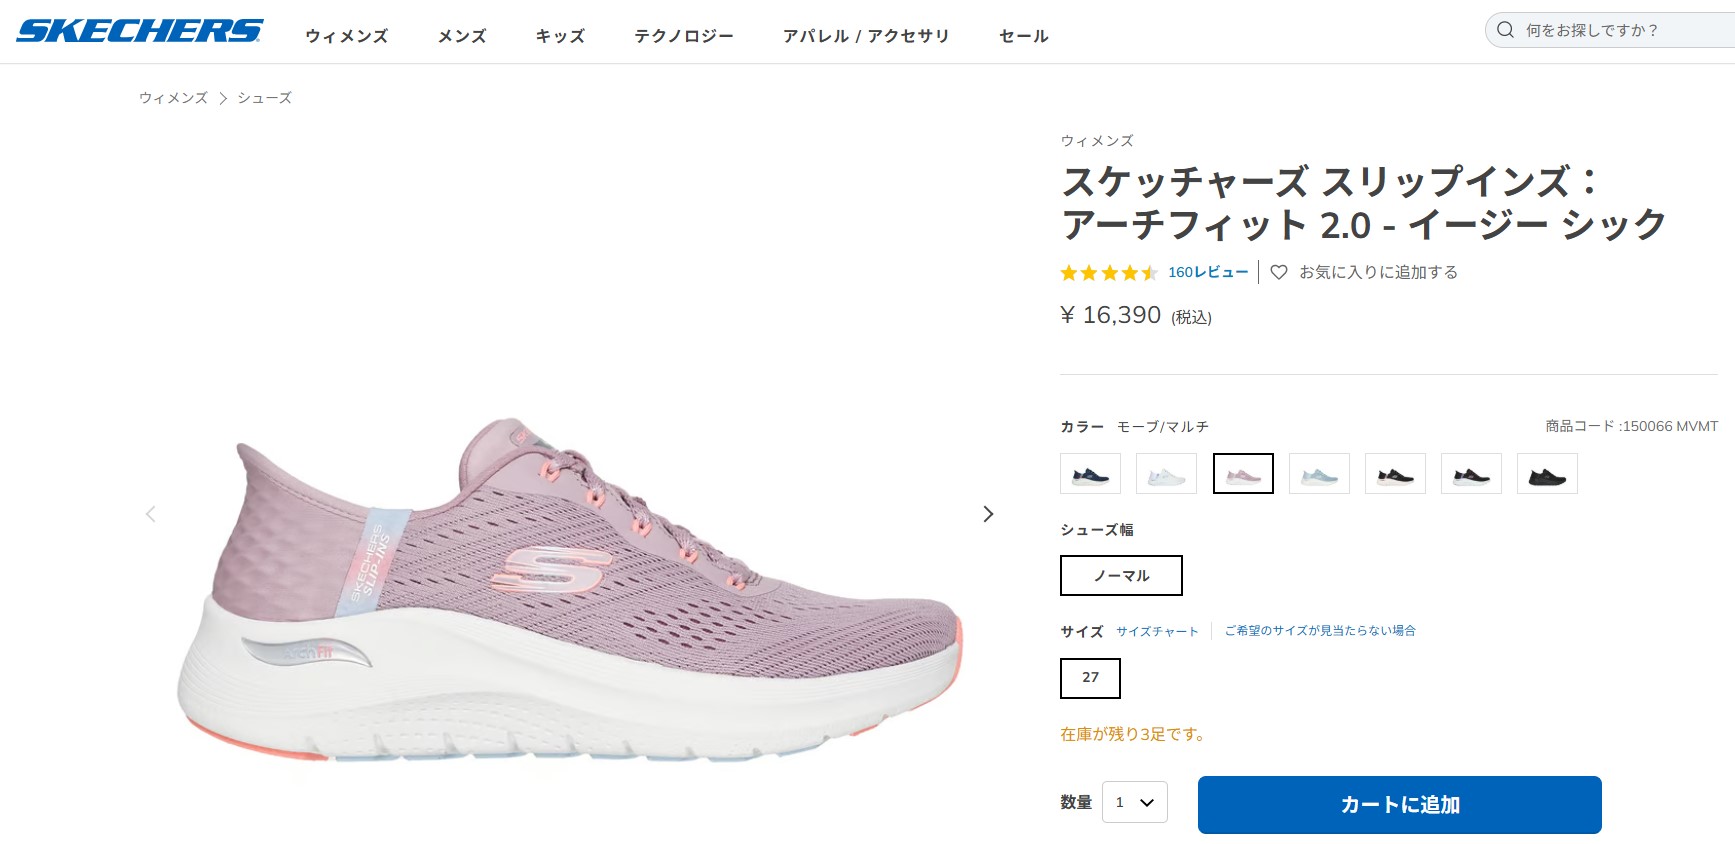1735x844 pixels.
Task: Show previous product image arrow
Action: pos(151,514)
